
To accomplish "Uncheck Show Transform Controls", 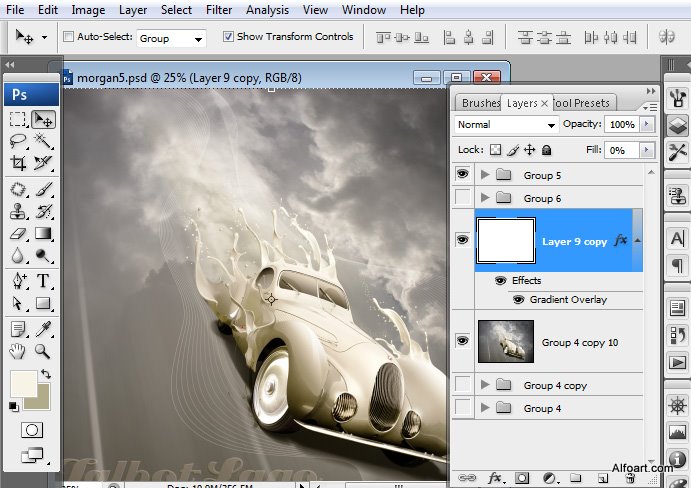I will point(228,37).
